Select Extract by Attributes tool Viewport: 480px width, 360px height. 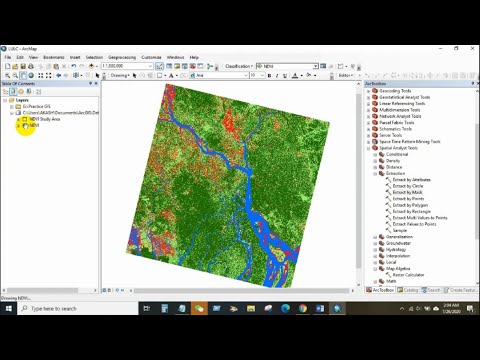[412, 180]
